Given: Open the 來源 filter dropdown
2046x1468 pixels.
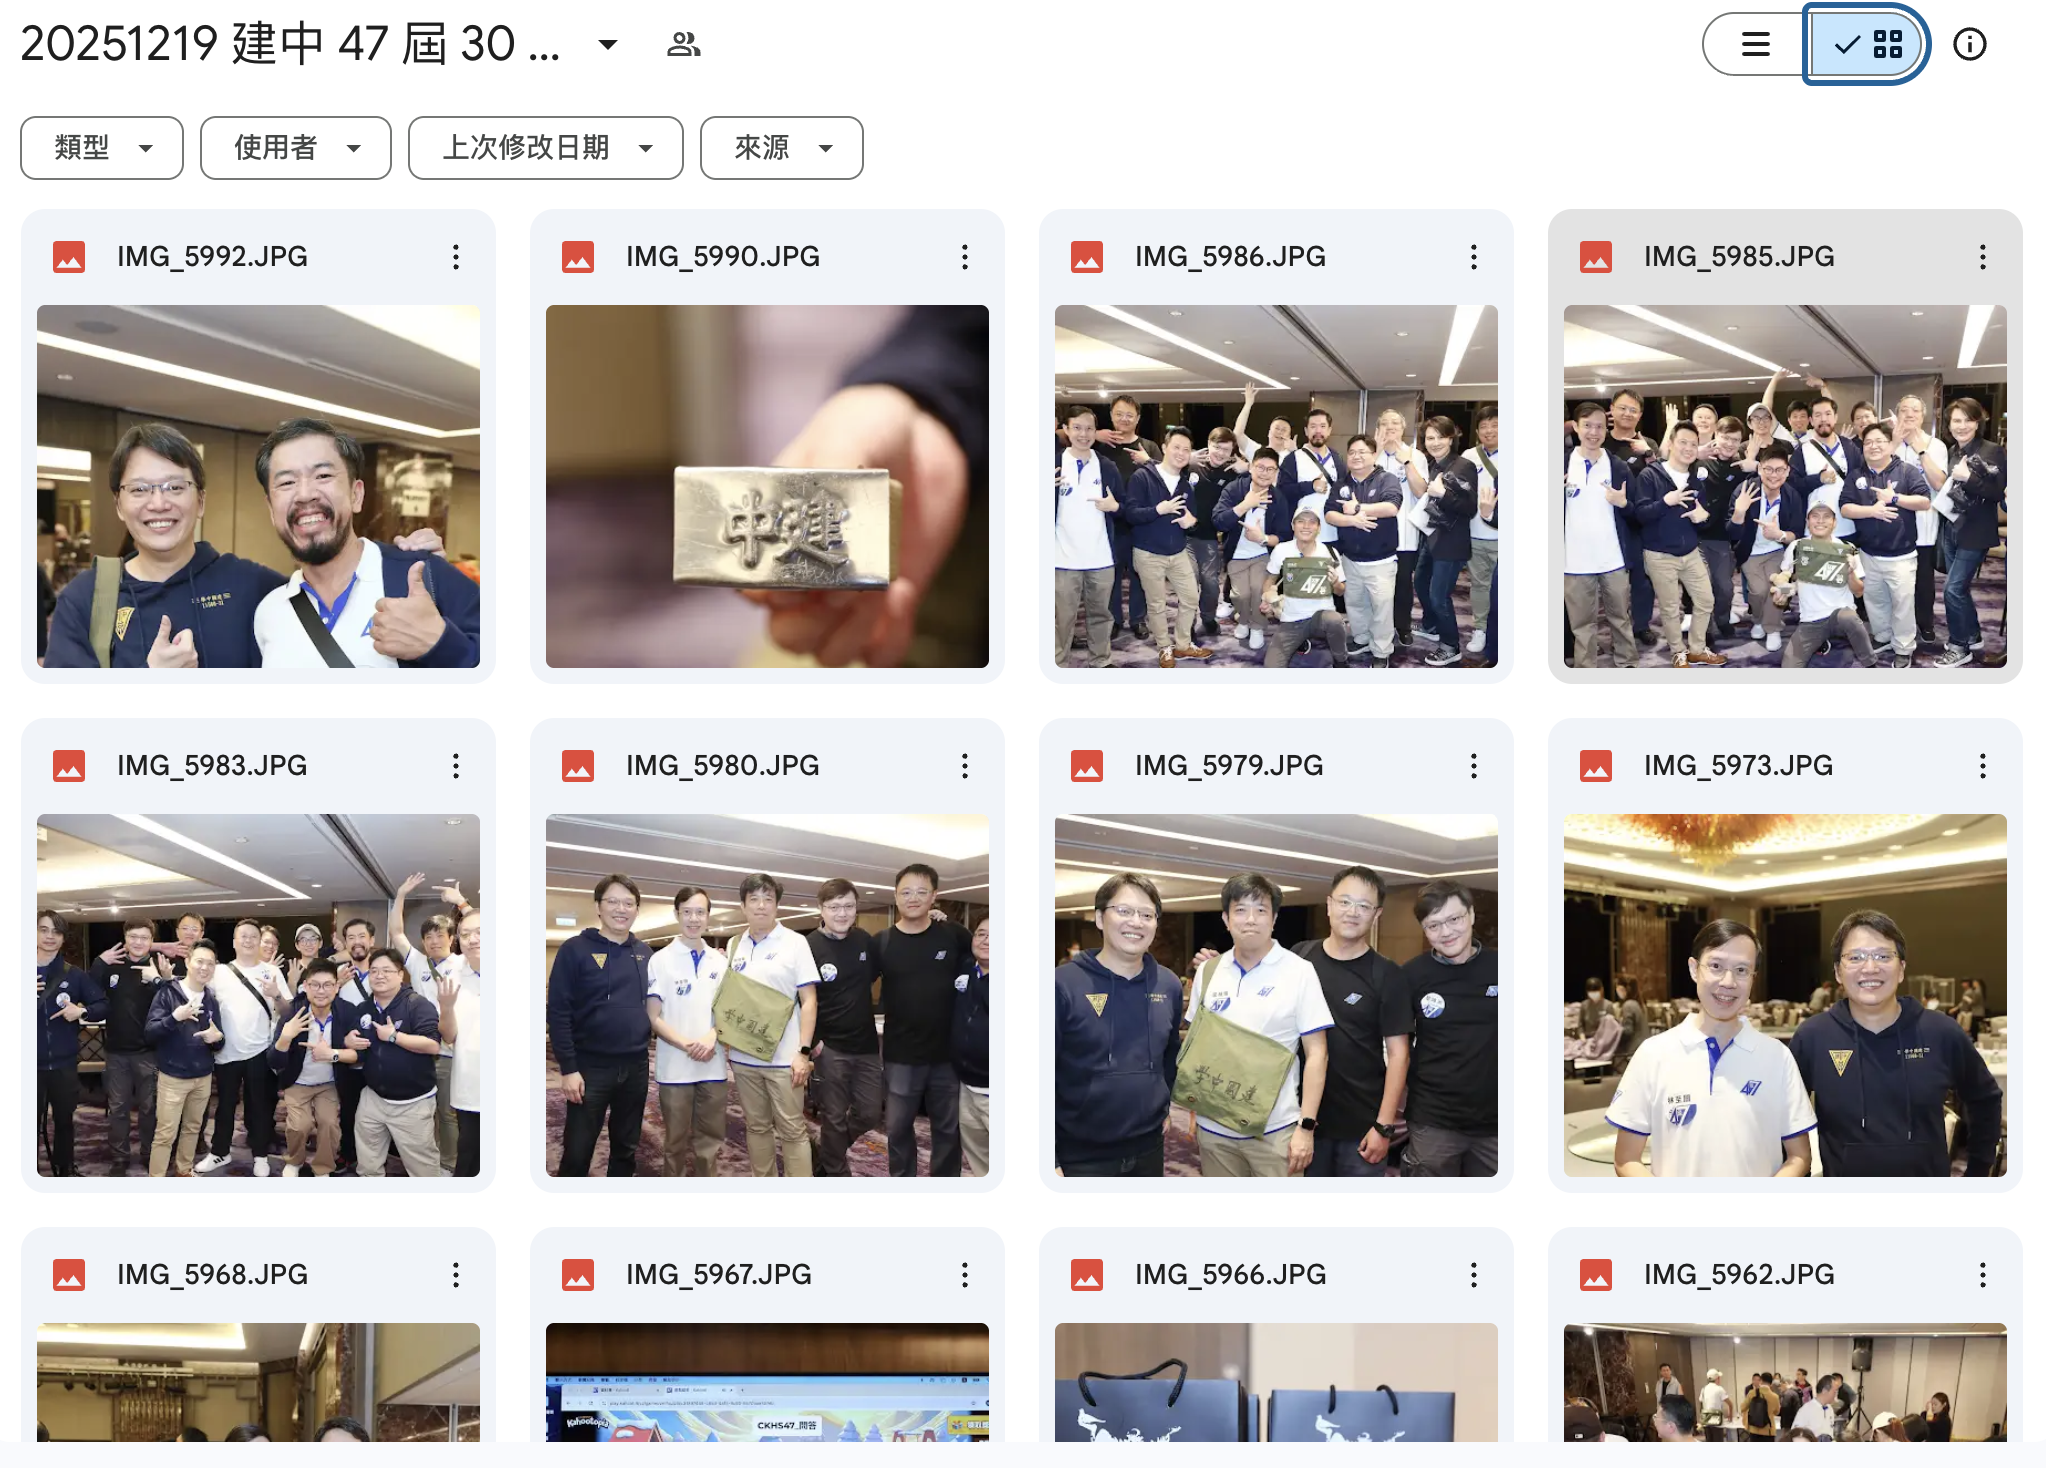Looking at the screenshot, I should 781,148.
